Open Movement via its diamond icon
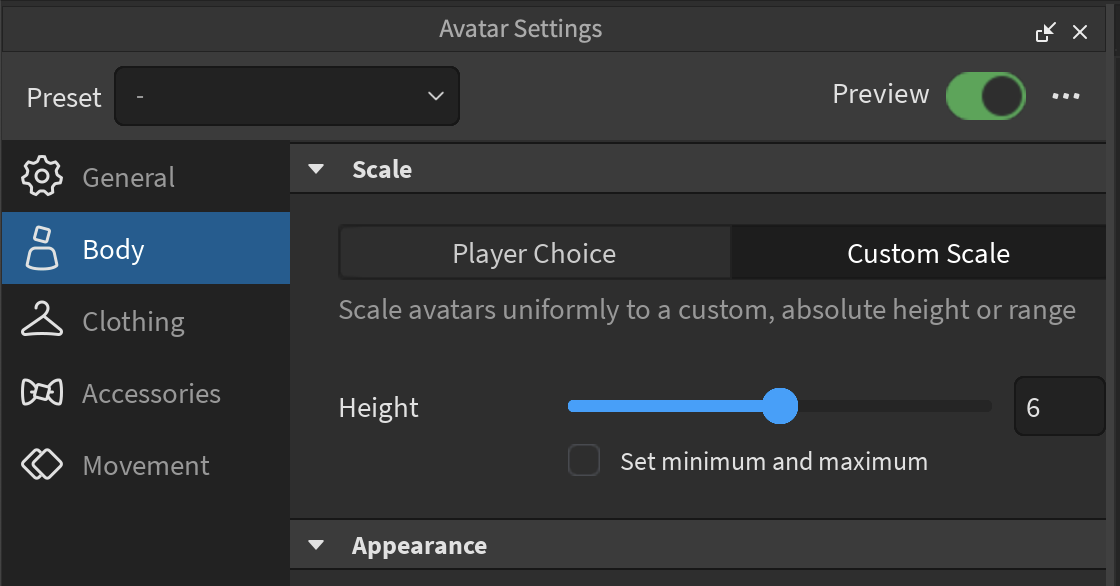This screenshot has height=586, width=1120. click(x=42, y=465)
